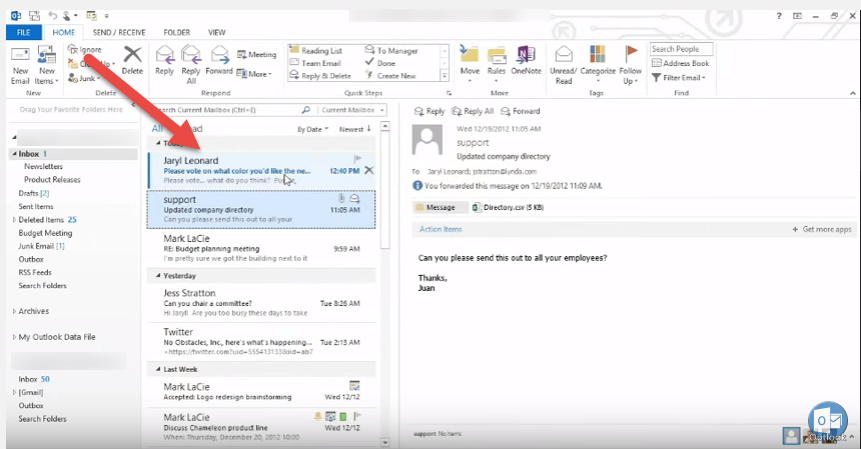Click Reply All in the reading pane
Viewport: 861px width, 449px height.
point(473,111)
